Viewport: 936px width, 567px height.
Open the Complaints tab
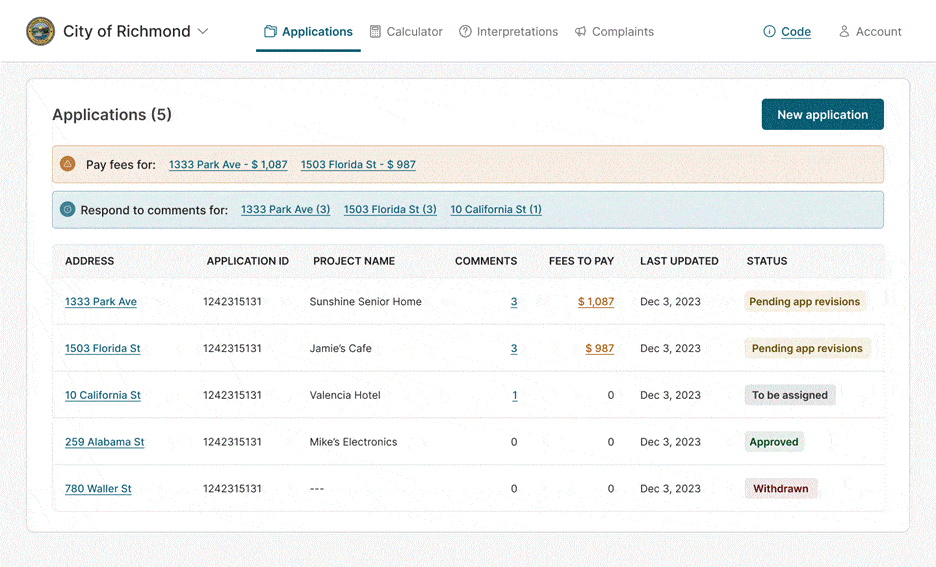click(614, 32)
